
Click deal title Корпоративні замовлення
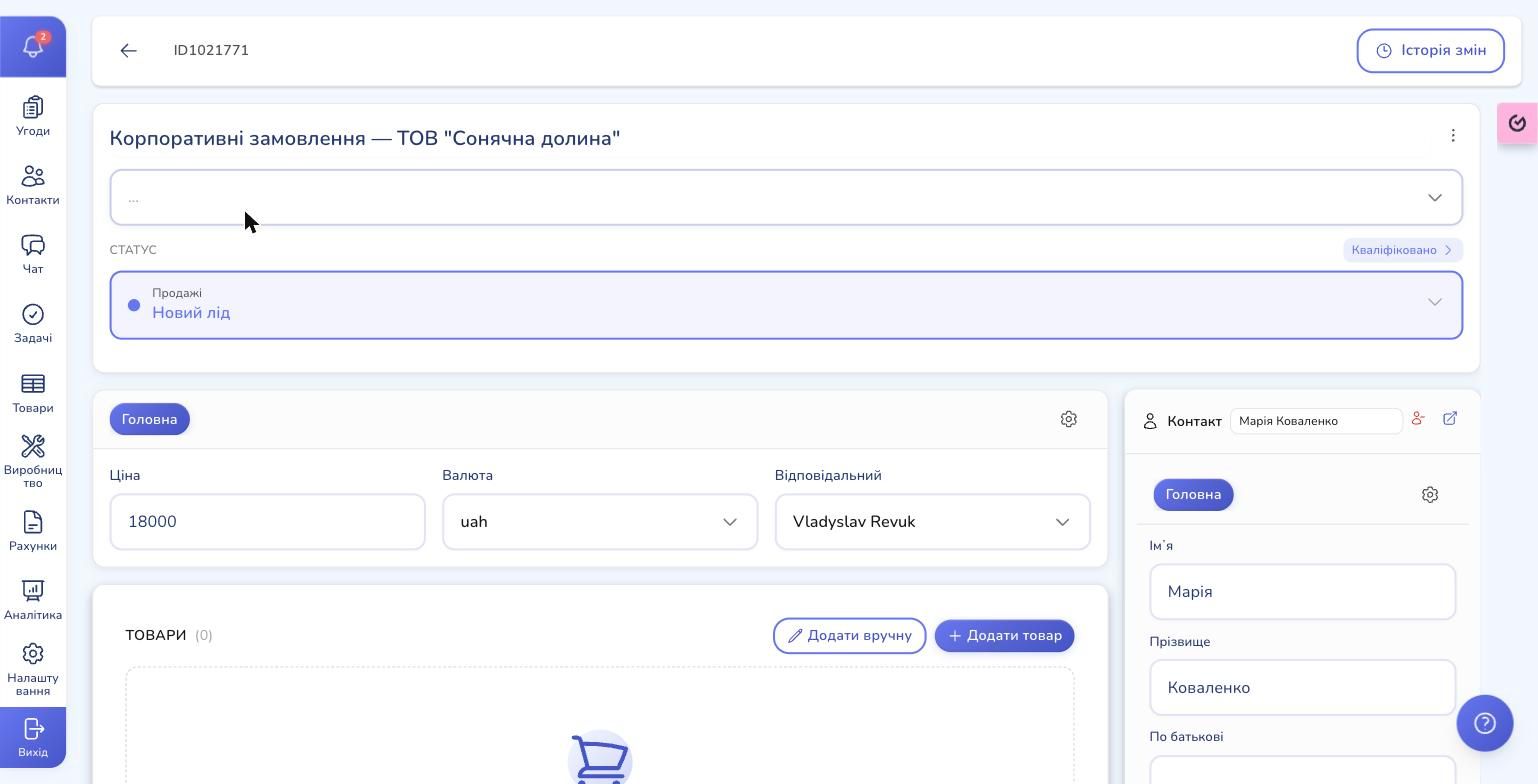tap(365, 138)
